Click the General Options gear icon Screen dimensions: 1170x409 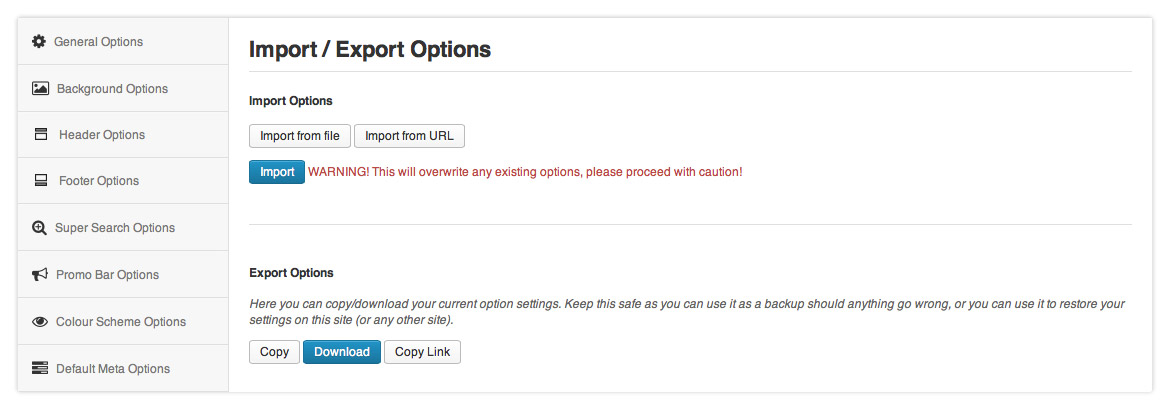click(x=39, y=41)
